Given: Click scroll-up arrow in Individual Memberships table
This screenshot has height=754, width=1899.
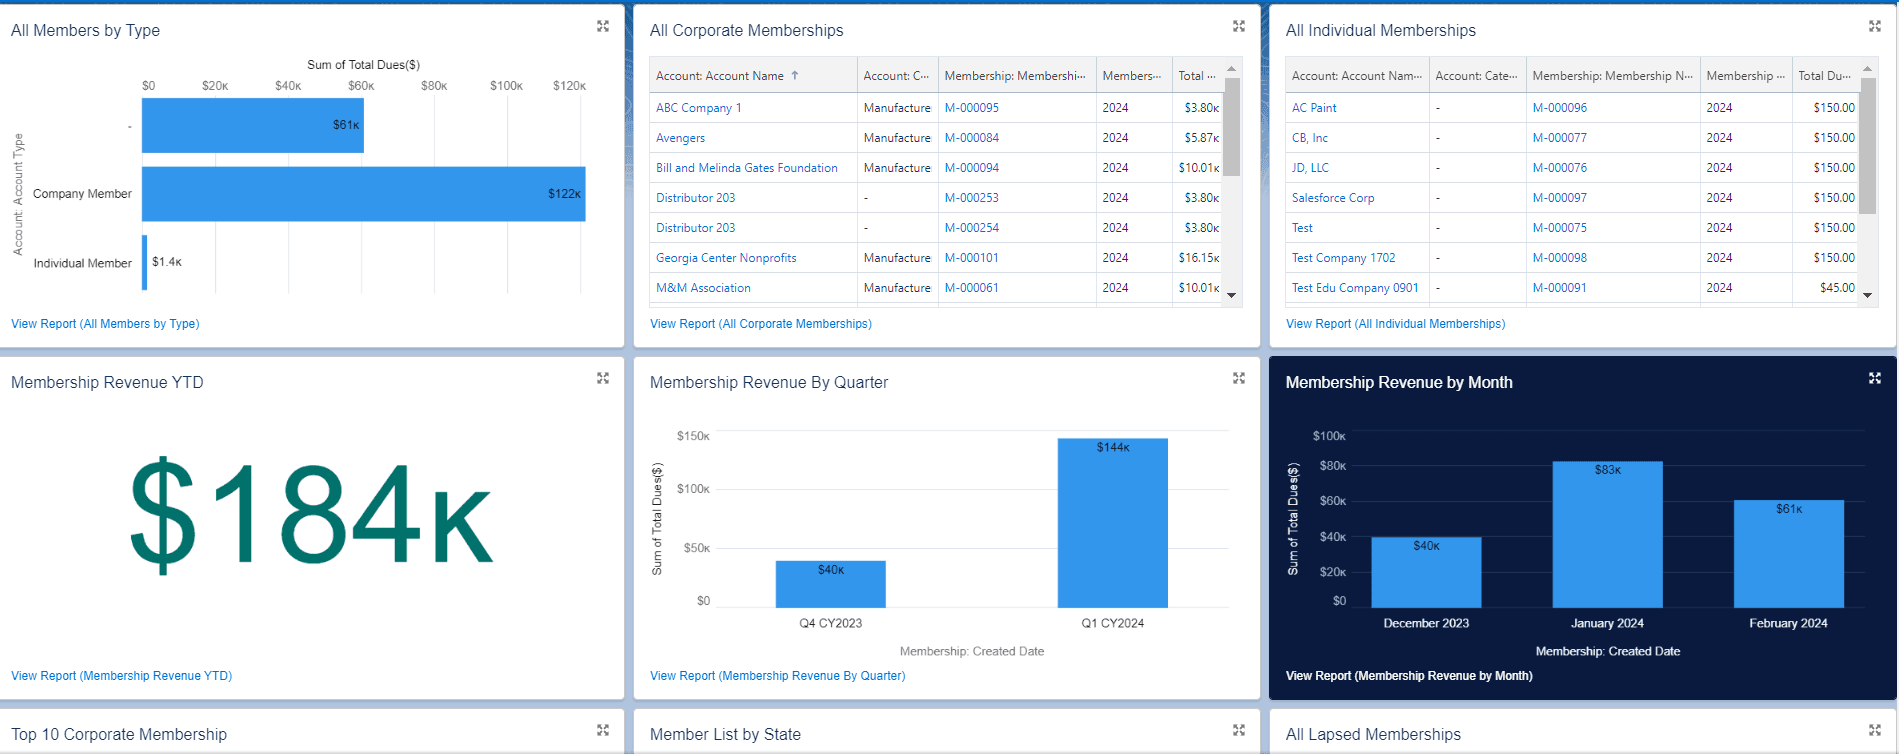Looking at the screenshot, I should pyautogui.click(x=1867, y=69).
